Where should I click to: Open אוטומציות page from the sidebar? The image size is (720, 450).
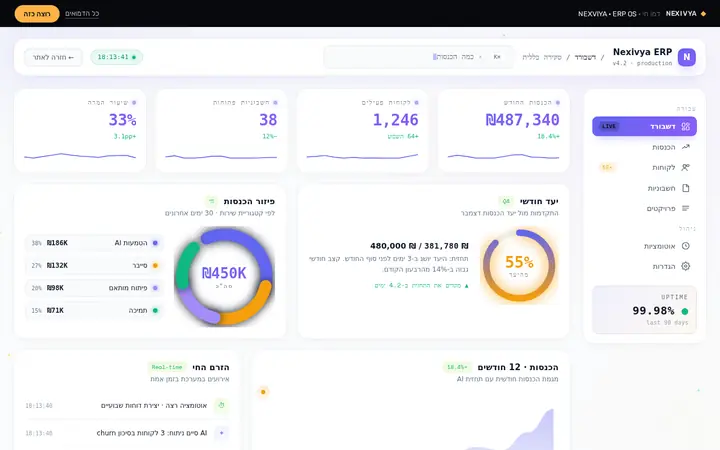644,246
